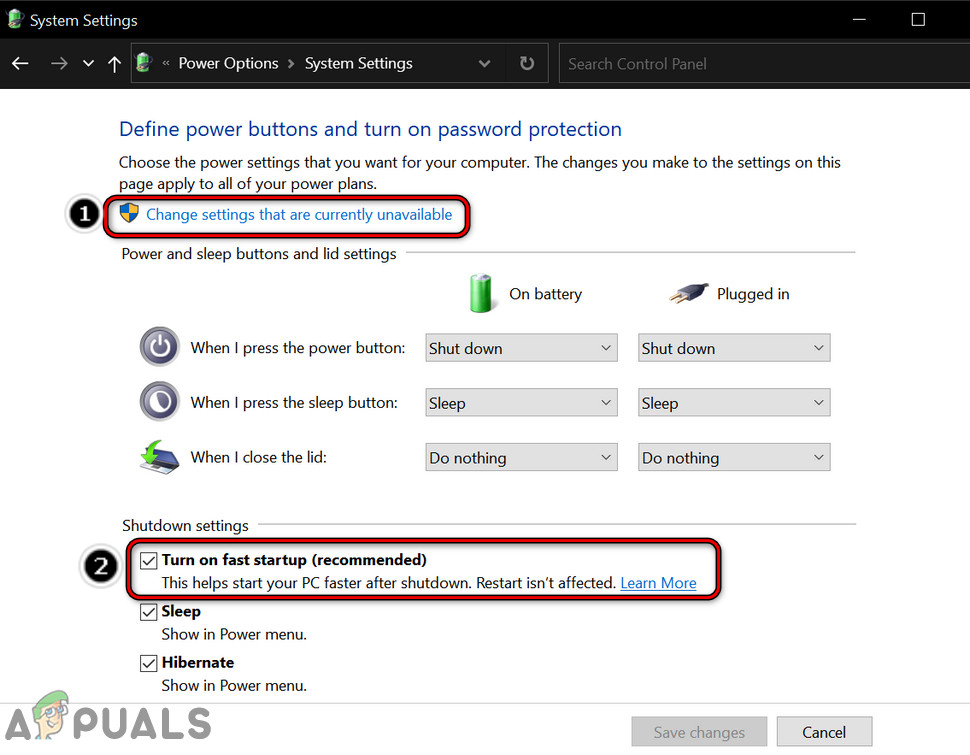Uncheck Sleep in Power menu
This screenshot has width=970, height=755.
pyautogui.click(x=149, y=611)
